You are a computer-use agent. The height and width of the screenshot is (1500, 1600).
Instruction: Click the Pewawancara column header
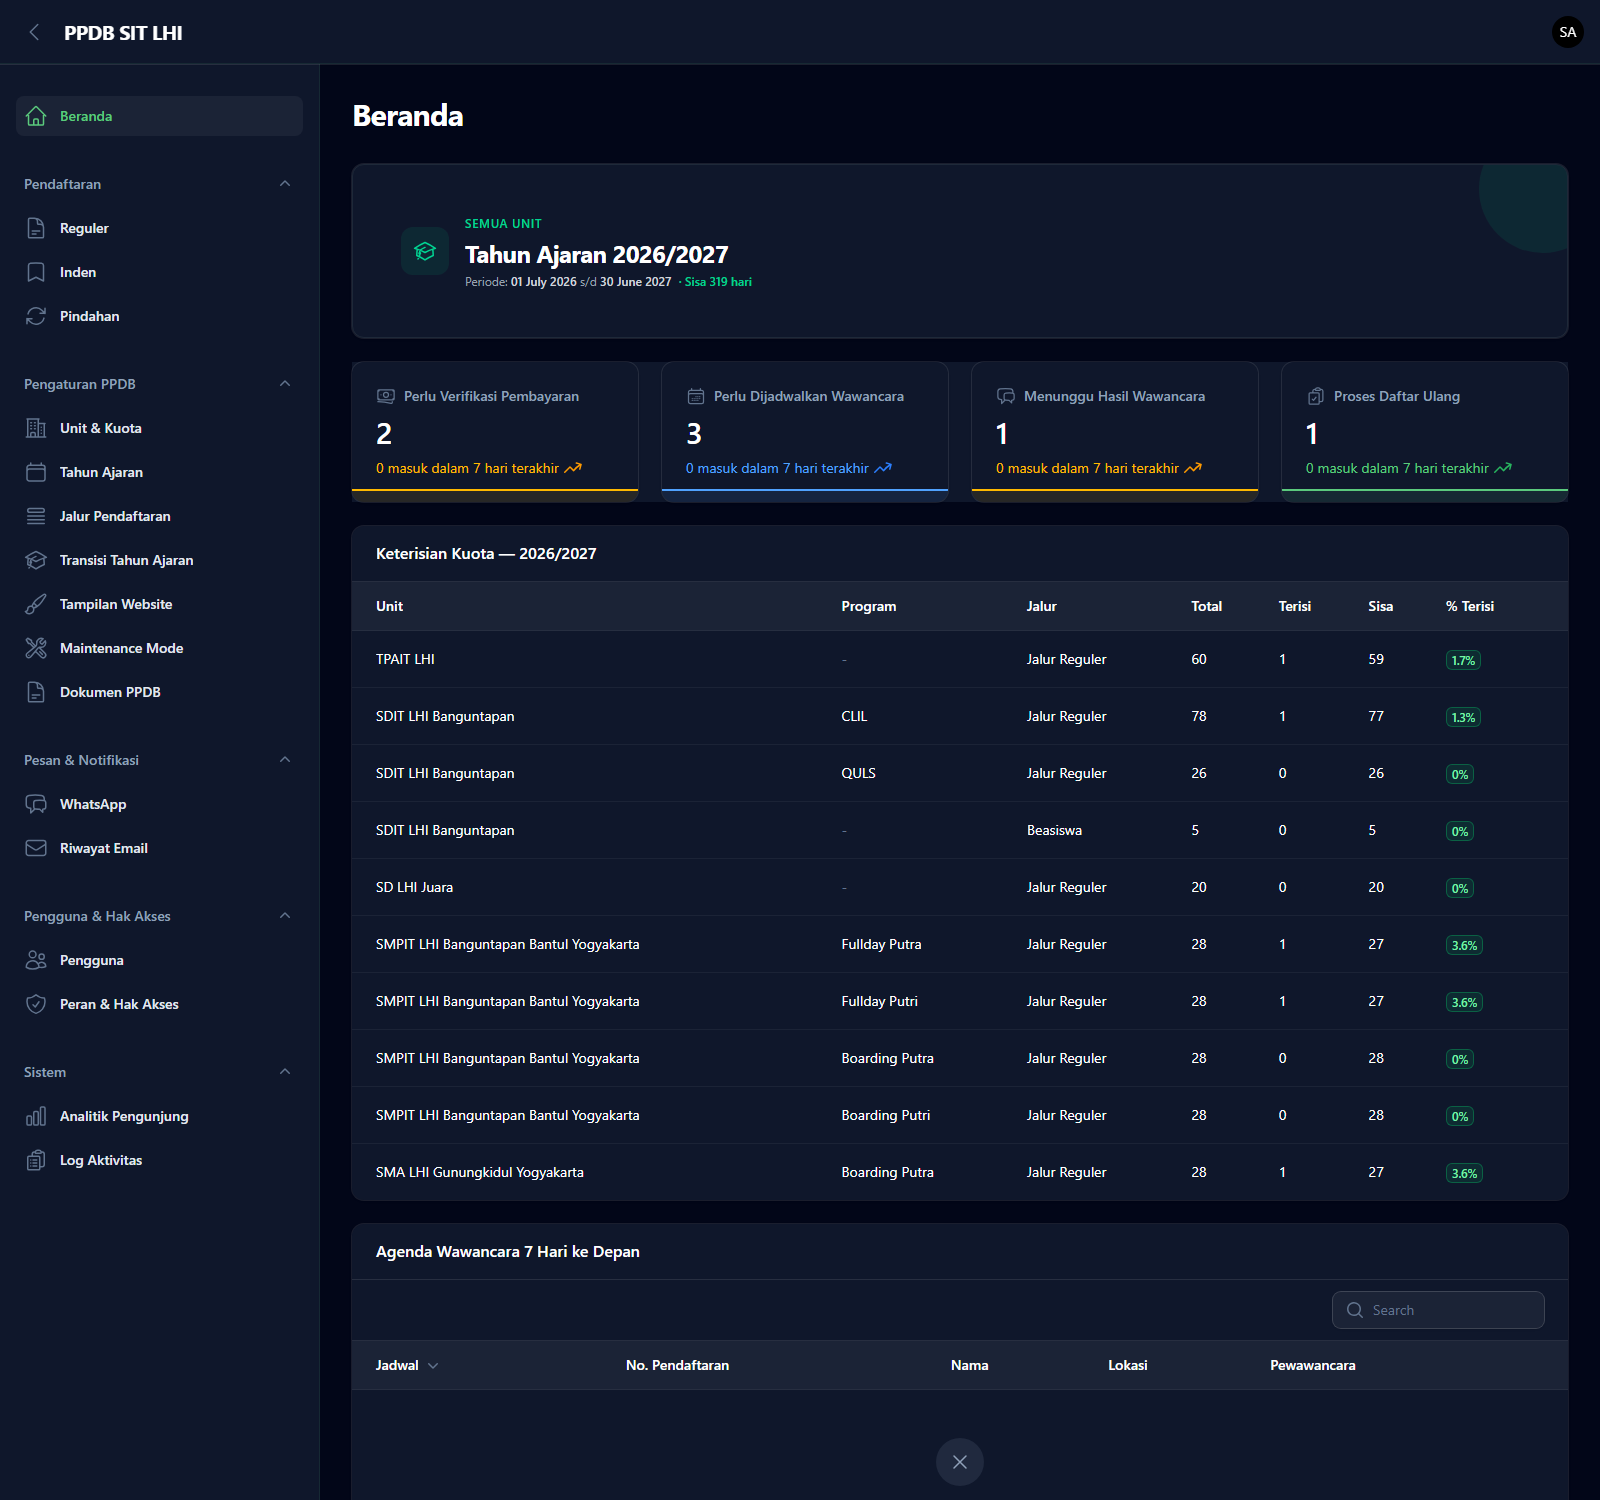1313,1365
